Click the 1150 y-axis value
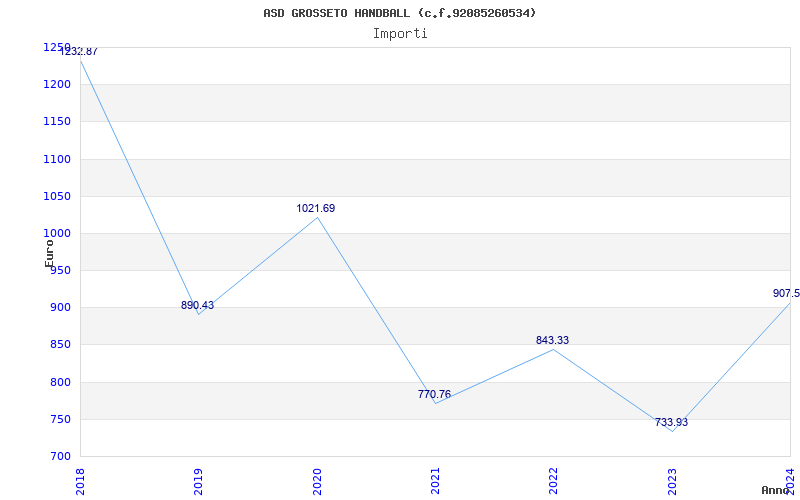 (57, 121)
